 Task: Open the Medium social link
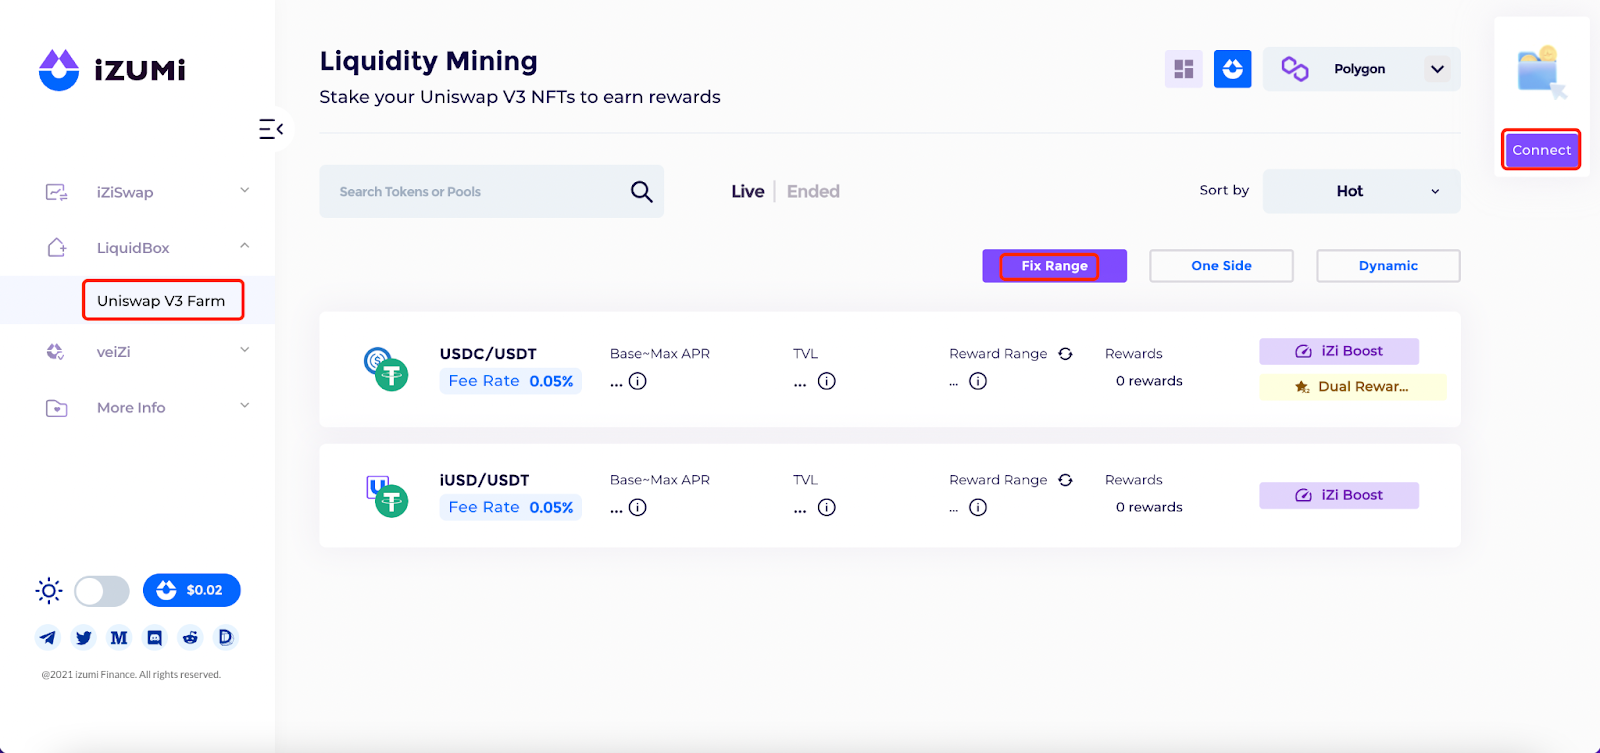[x=119, y=638]
